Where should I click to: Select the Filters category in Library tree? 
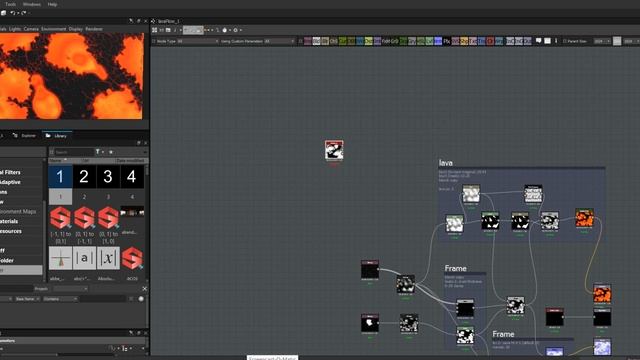pos(10,172)
